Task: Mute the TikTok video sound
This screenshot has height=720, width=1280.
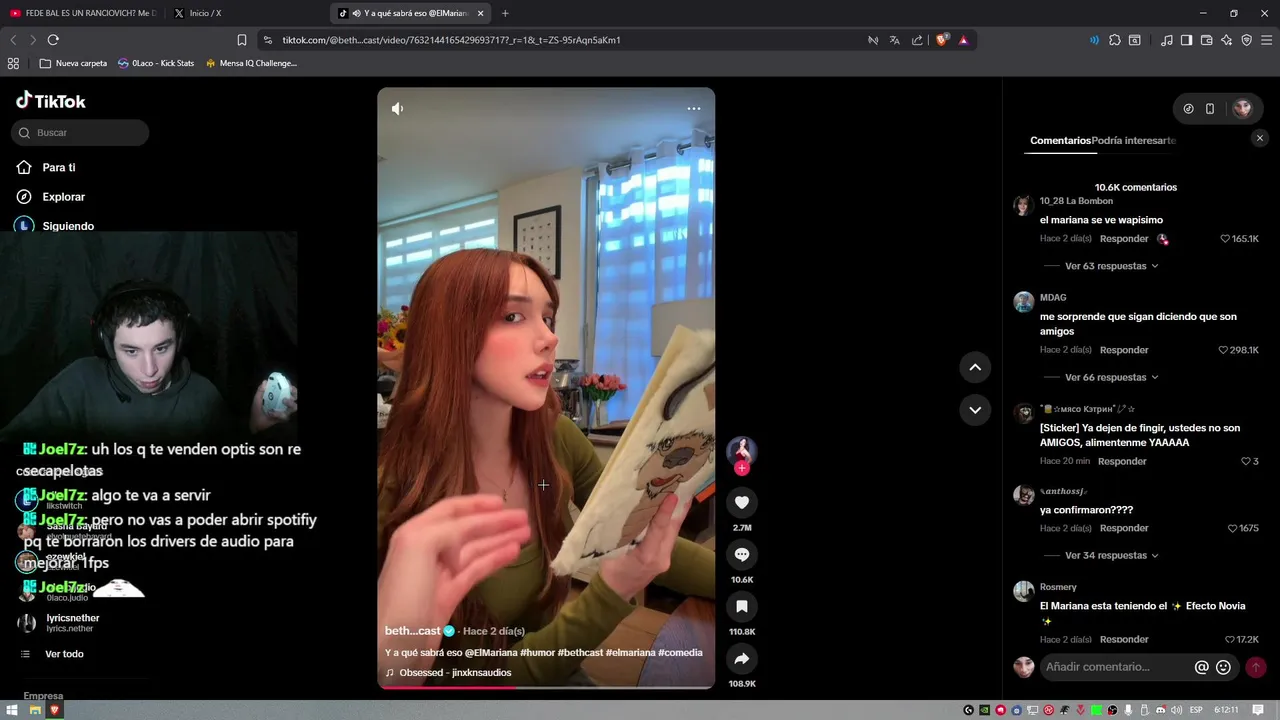Action: [397, 108]
